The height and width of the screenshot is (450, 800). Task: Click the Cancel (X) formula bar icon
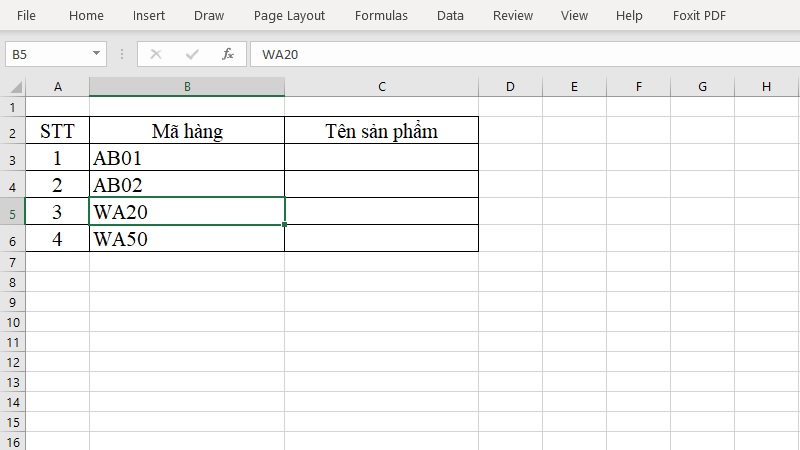coord(156,54)
